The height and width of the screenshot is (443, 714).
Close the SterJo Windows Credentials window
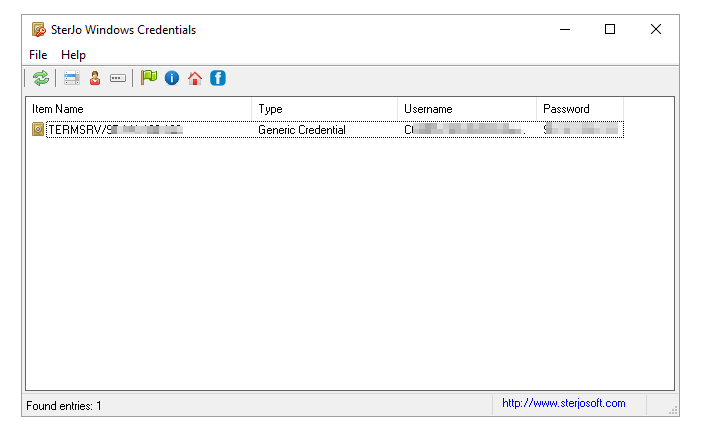click(656, 30)
